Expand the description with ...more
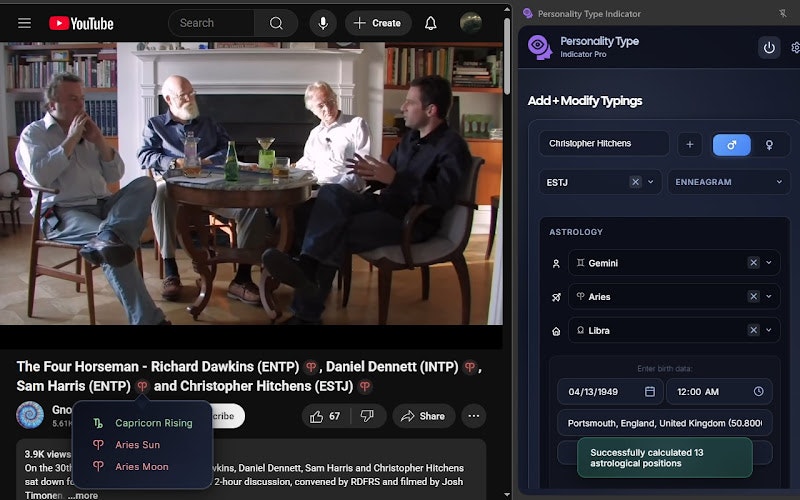Viewport: 800px width, 500px height. [83, 495]
